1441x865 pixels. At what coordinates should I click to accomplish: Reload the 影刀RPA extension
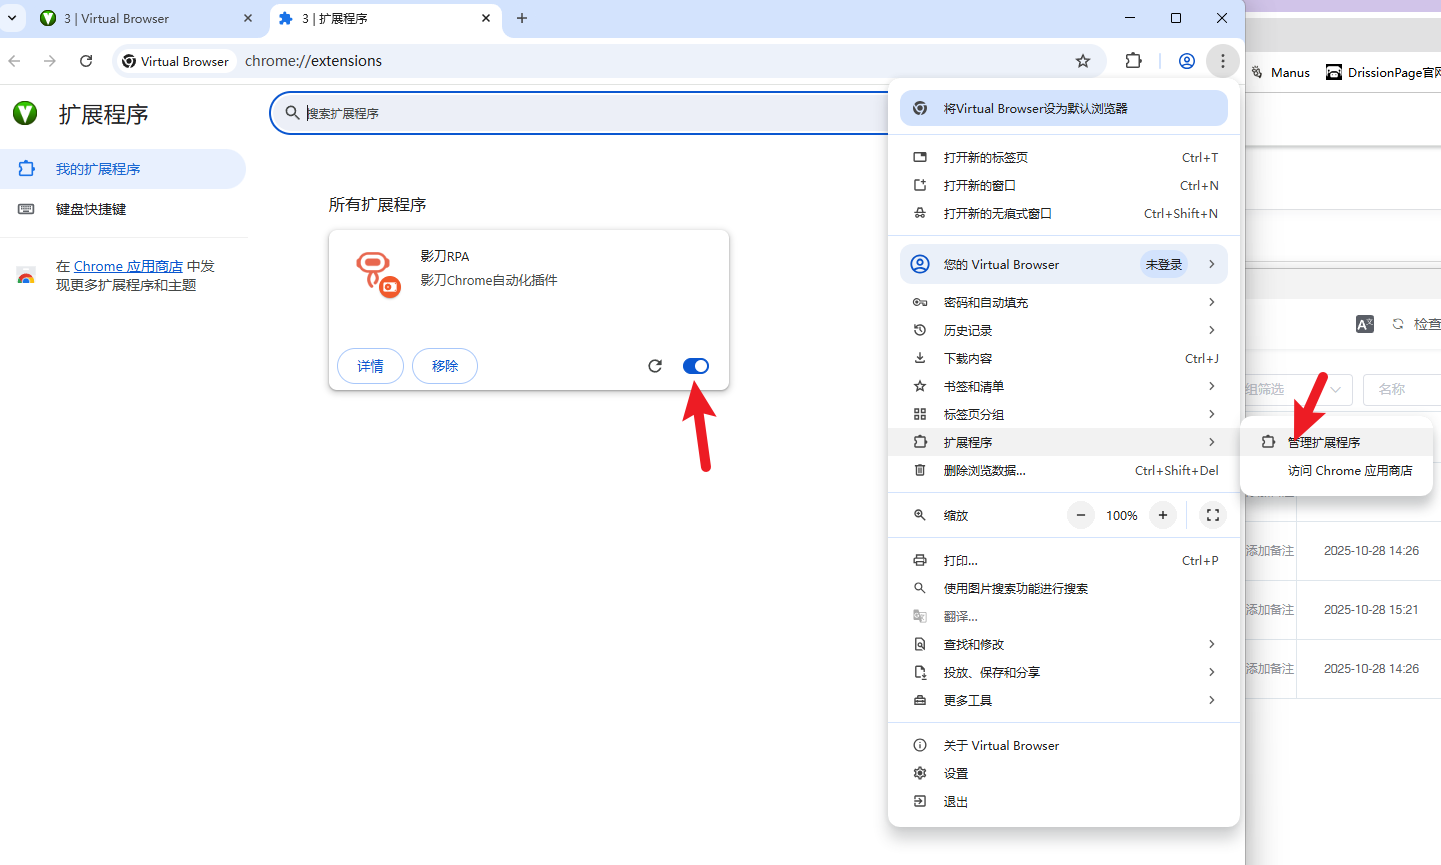655,366
